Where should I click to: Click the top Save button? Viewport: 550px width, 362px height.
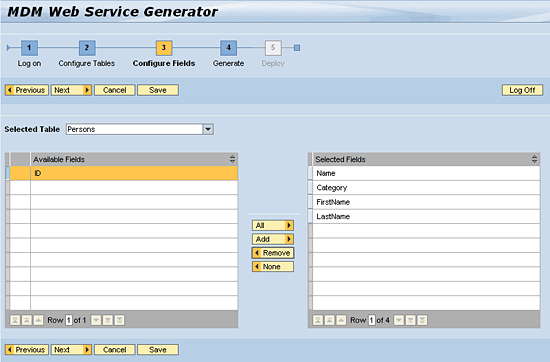[x=158, y=90]
